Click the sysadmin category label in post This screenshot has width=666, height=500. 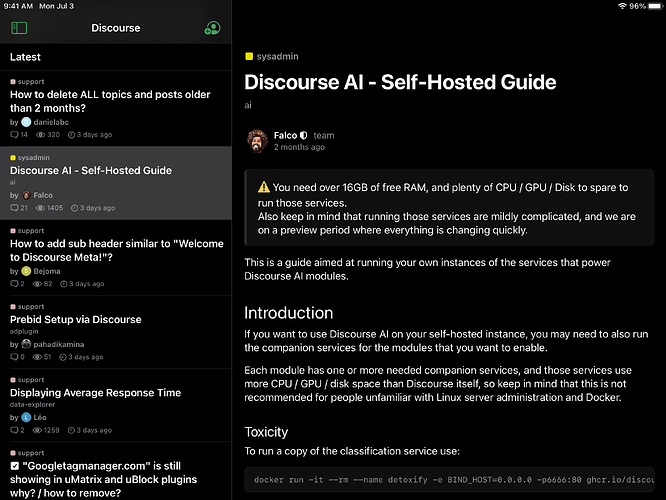(x=277, y=56)
